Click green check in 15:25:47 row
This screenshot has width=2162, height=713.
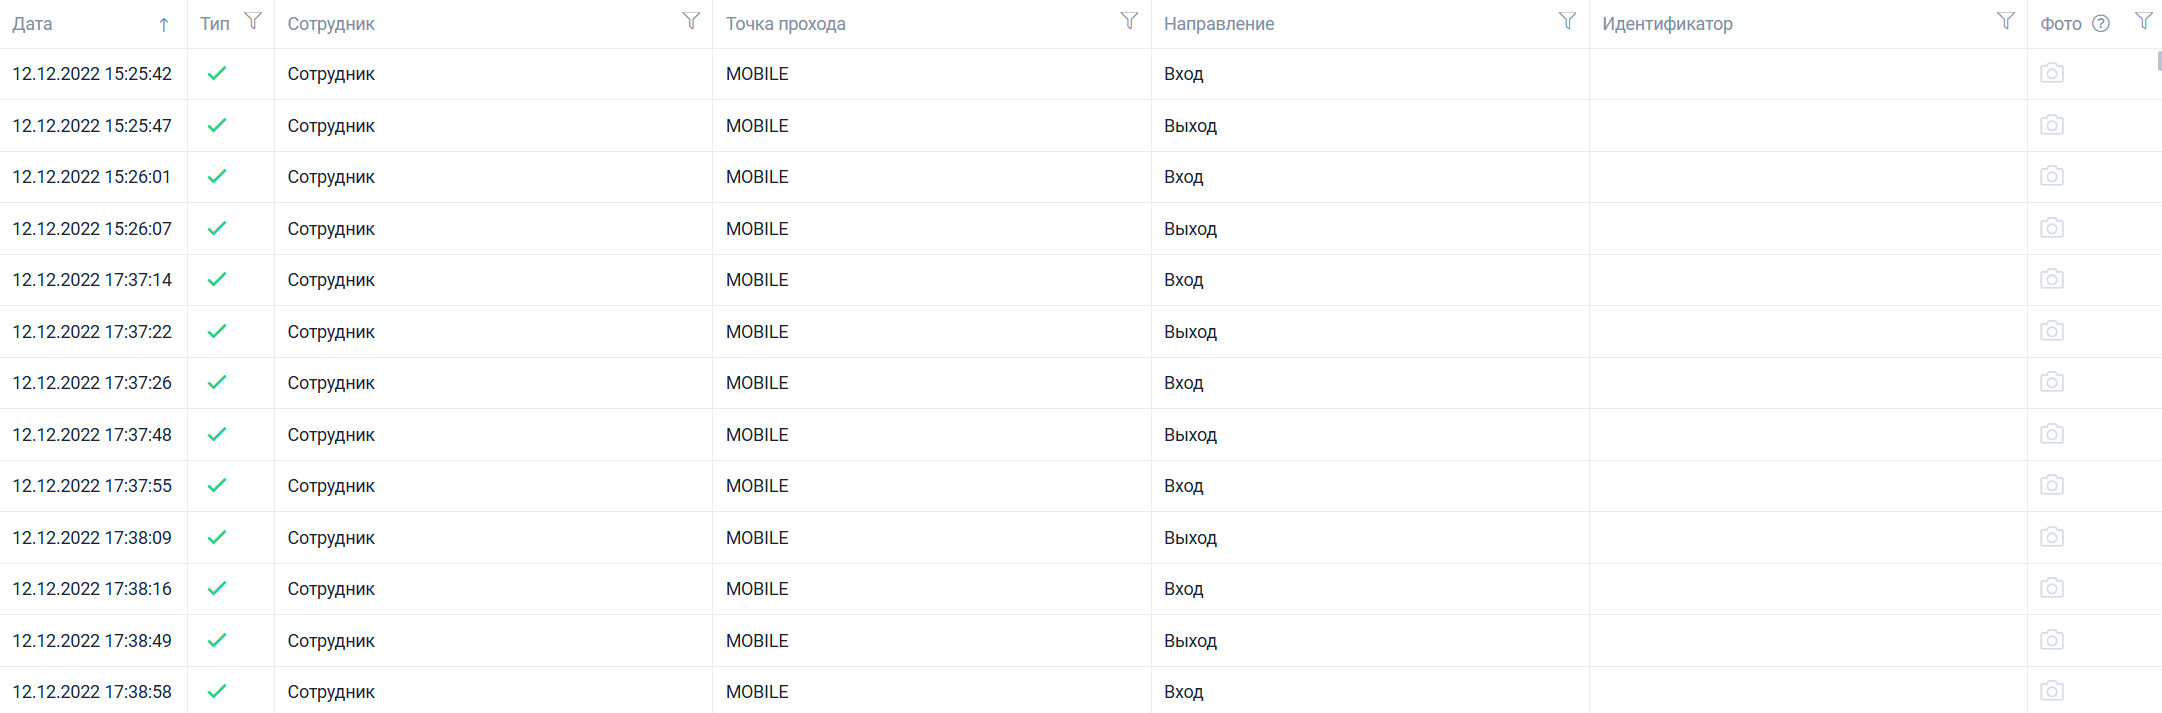[x=217, y=125]
